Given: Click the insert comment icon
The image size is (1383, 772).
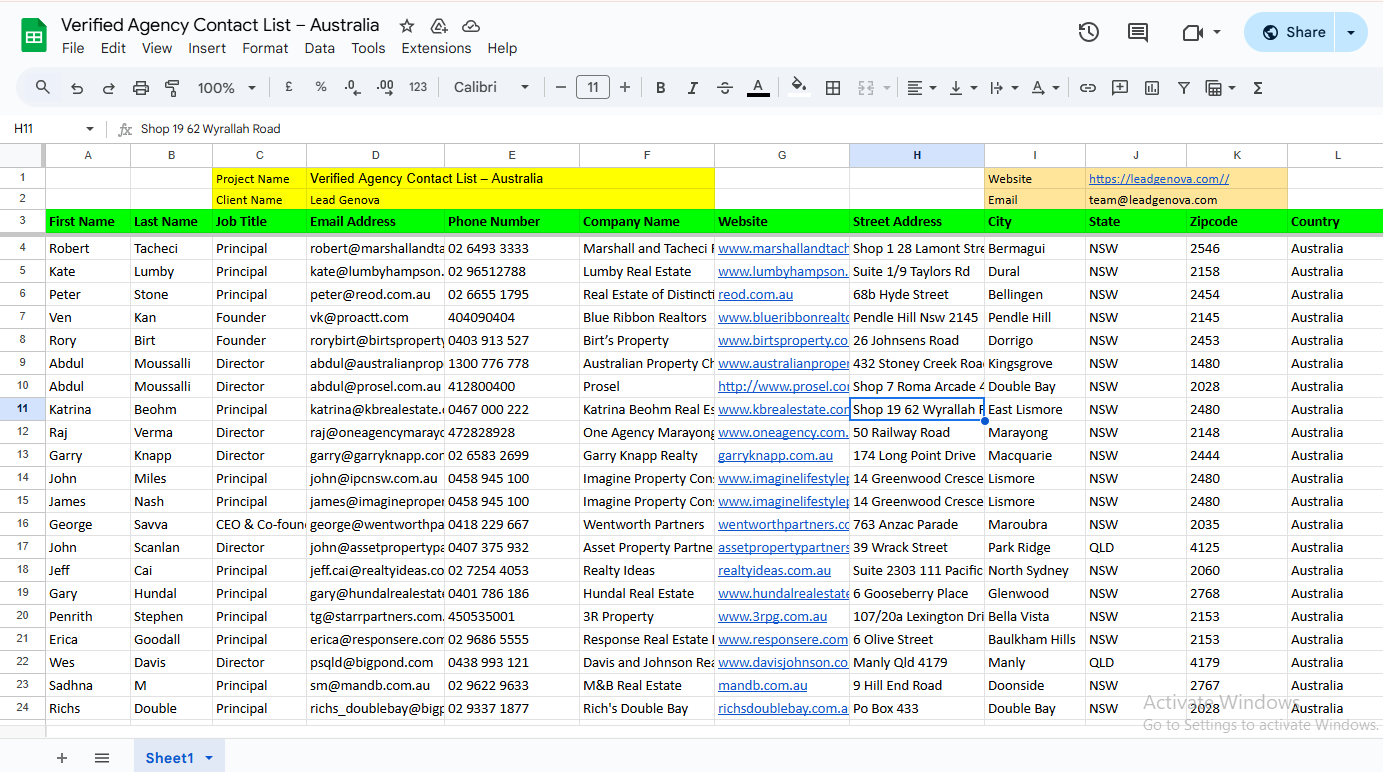Looking at the screenshot, I should coord(1120,88).
